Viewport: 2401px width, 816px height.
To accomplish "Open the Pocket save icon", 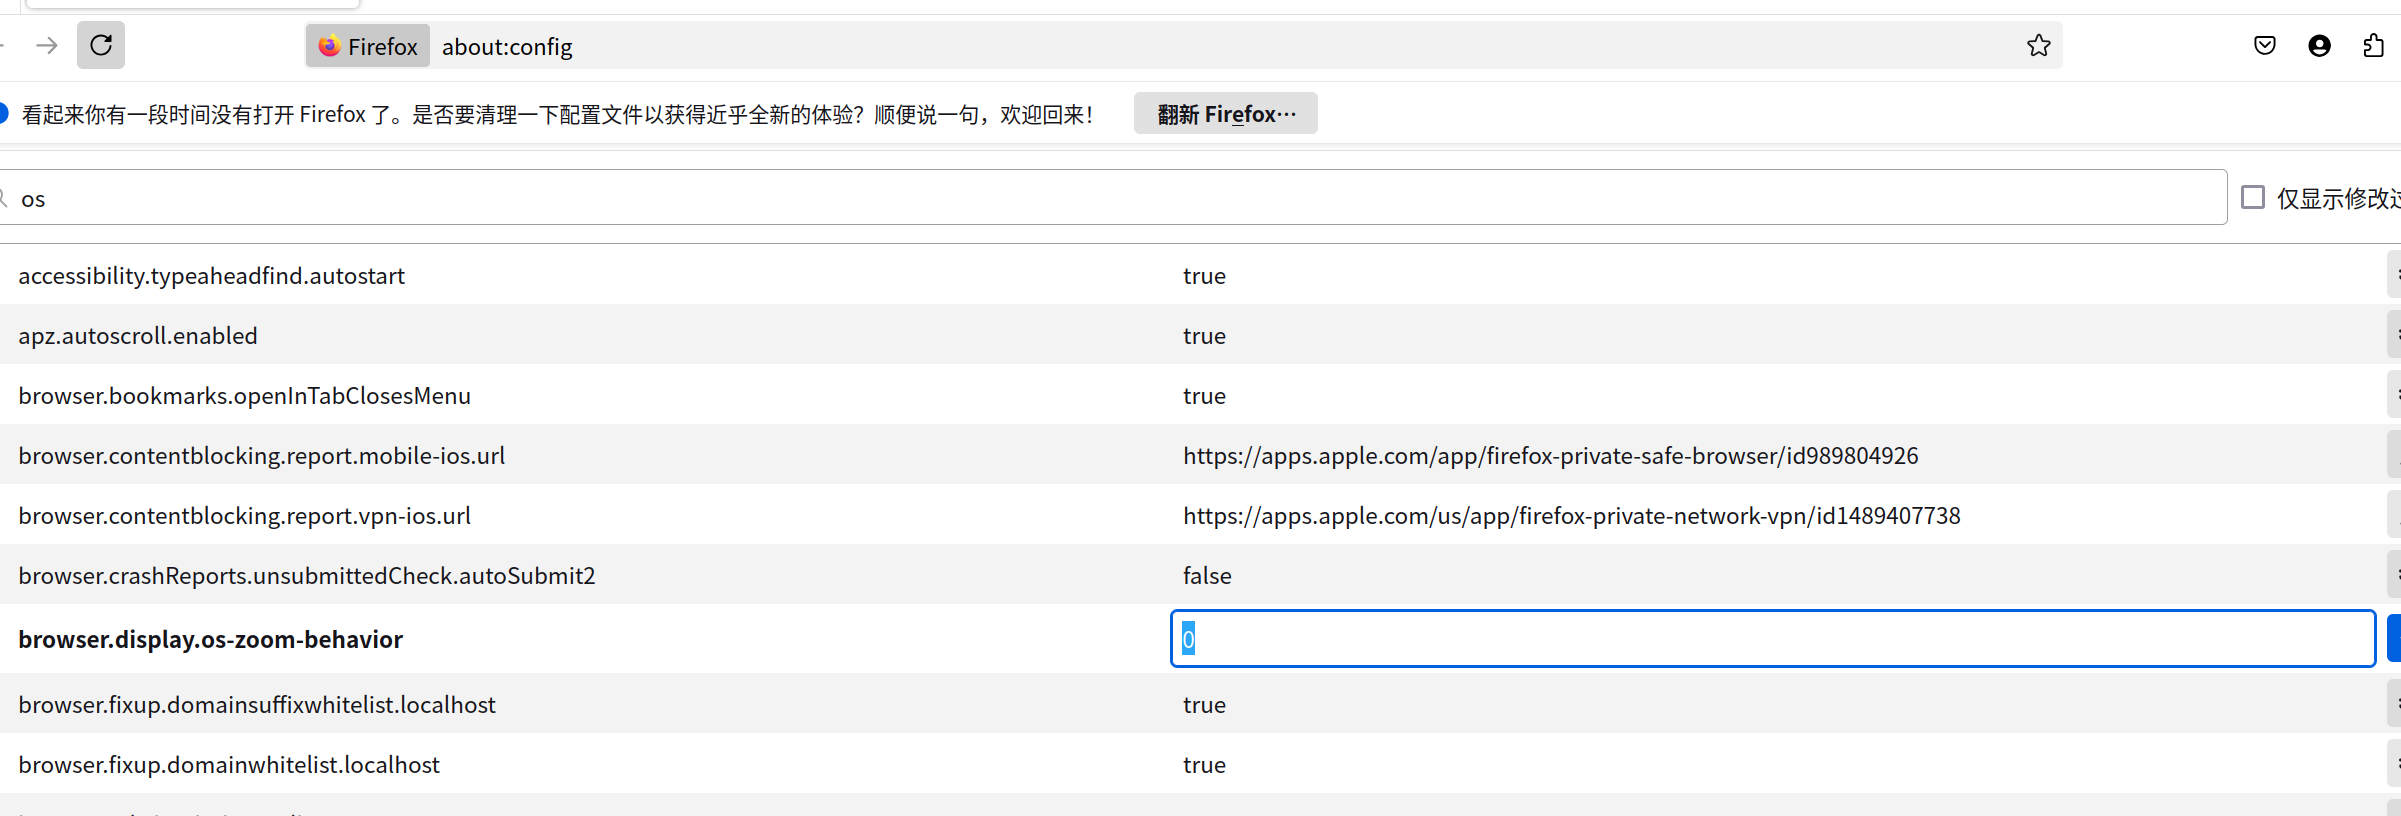I will click(2265, 46).
